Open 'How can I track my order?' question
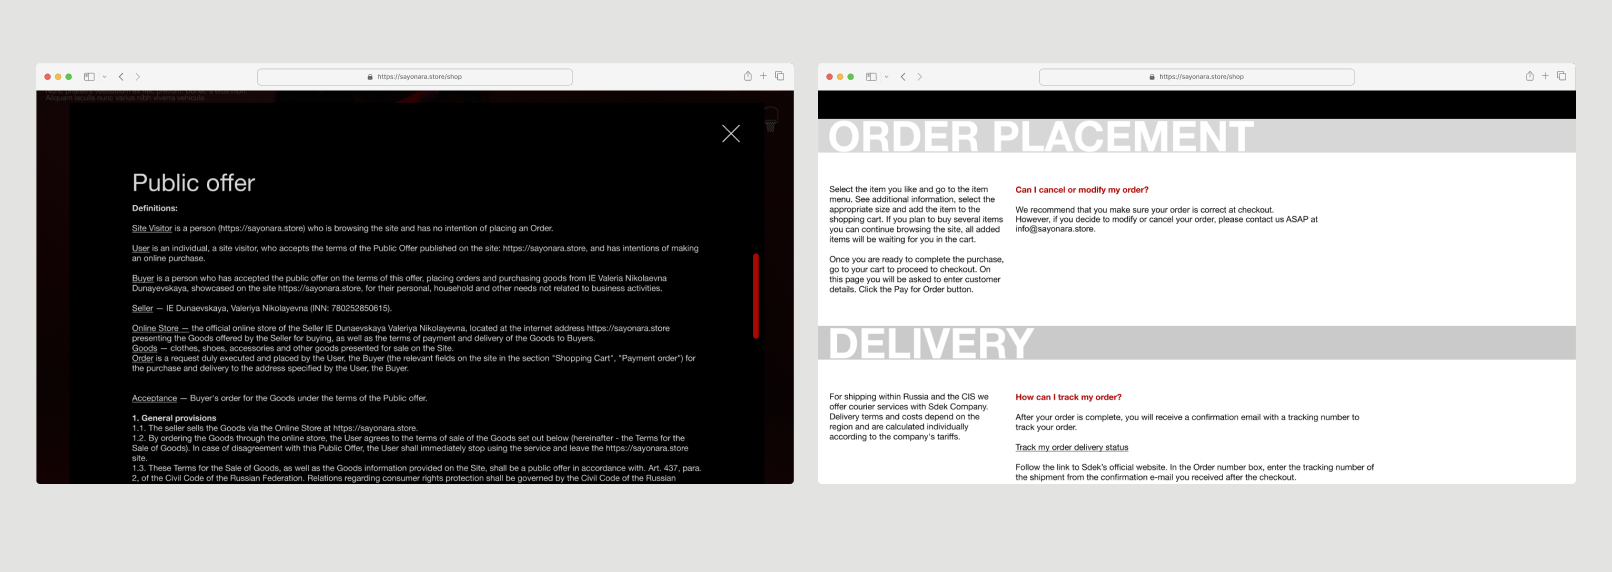The image size is (1612, 572). [1068, 397]
